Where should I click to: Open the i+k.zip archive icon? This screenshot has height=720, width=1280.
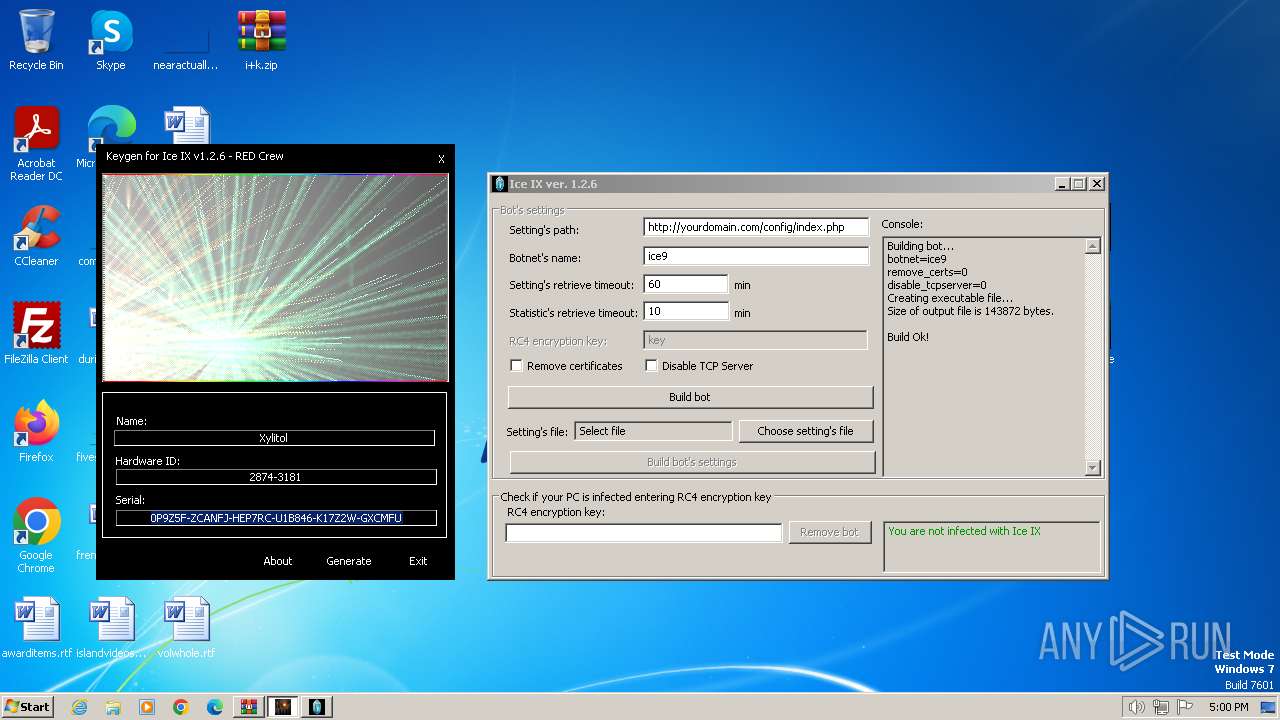pos(261,40)
